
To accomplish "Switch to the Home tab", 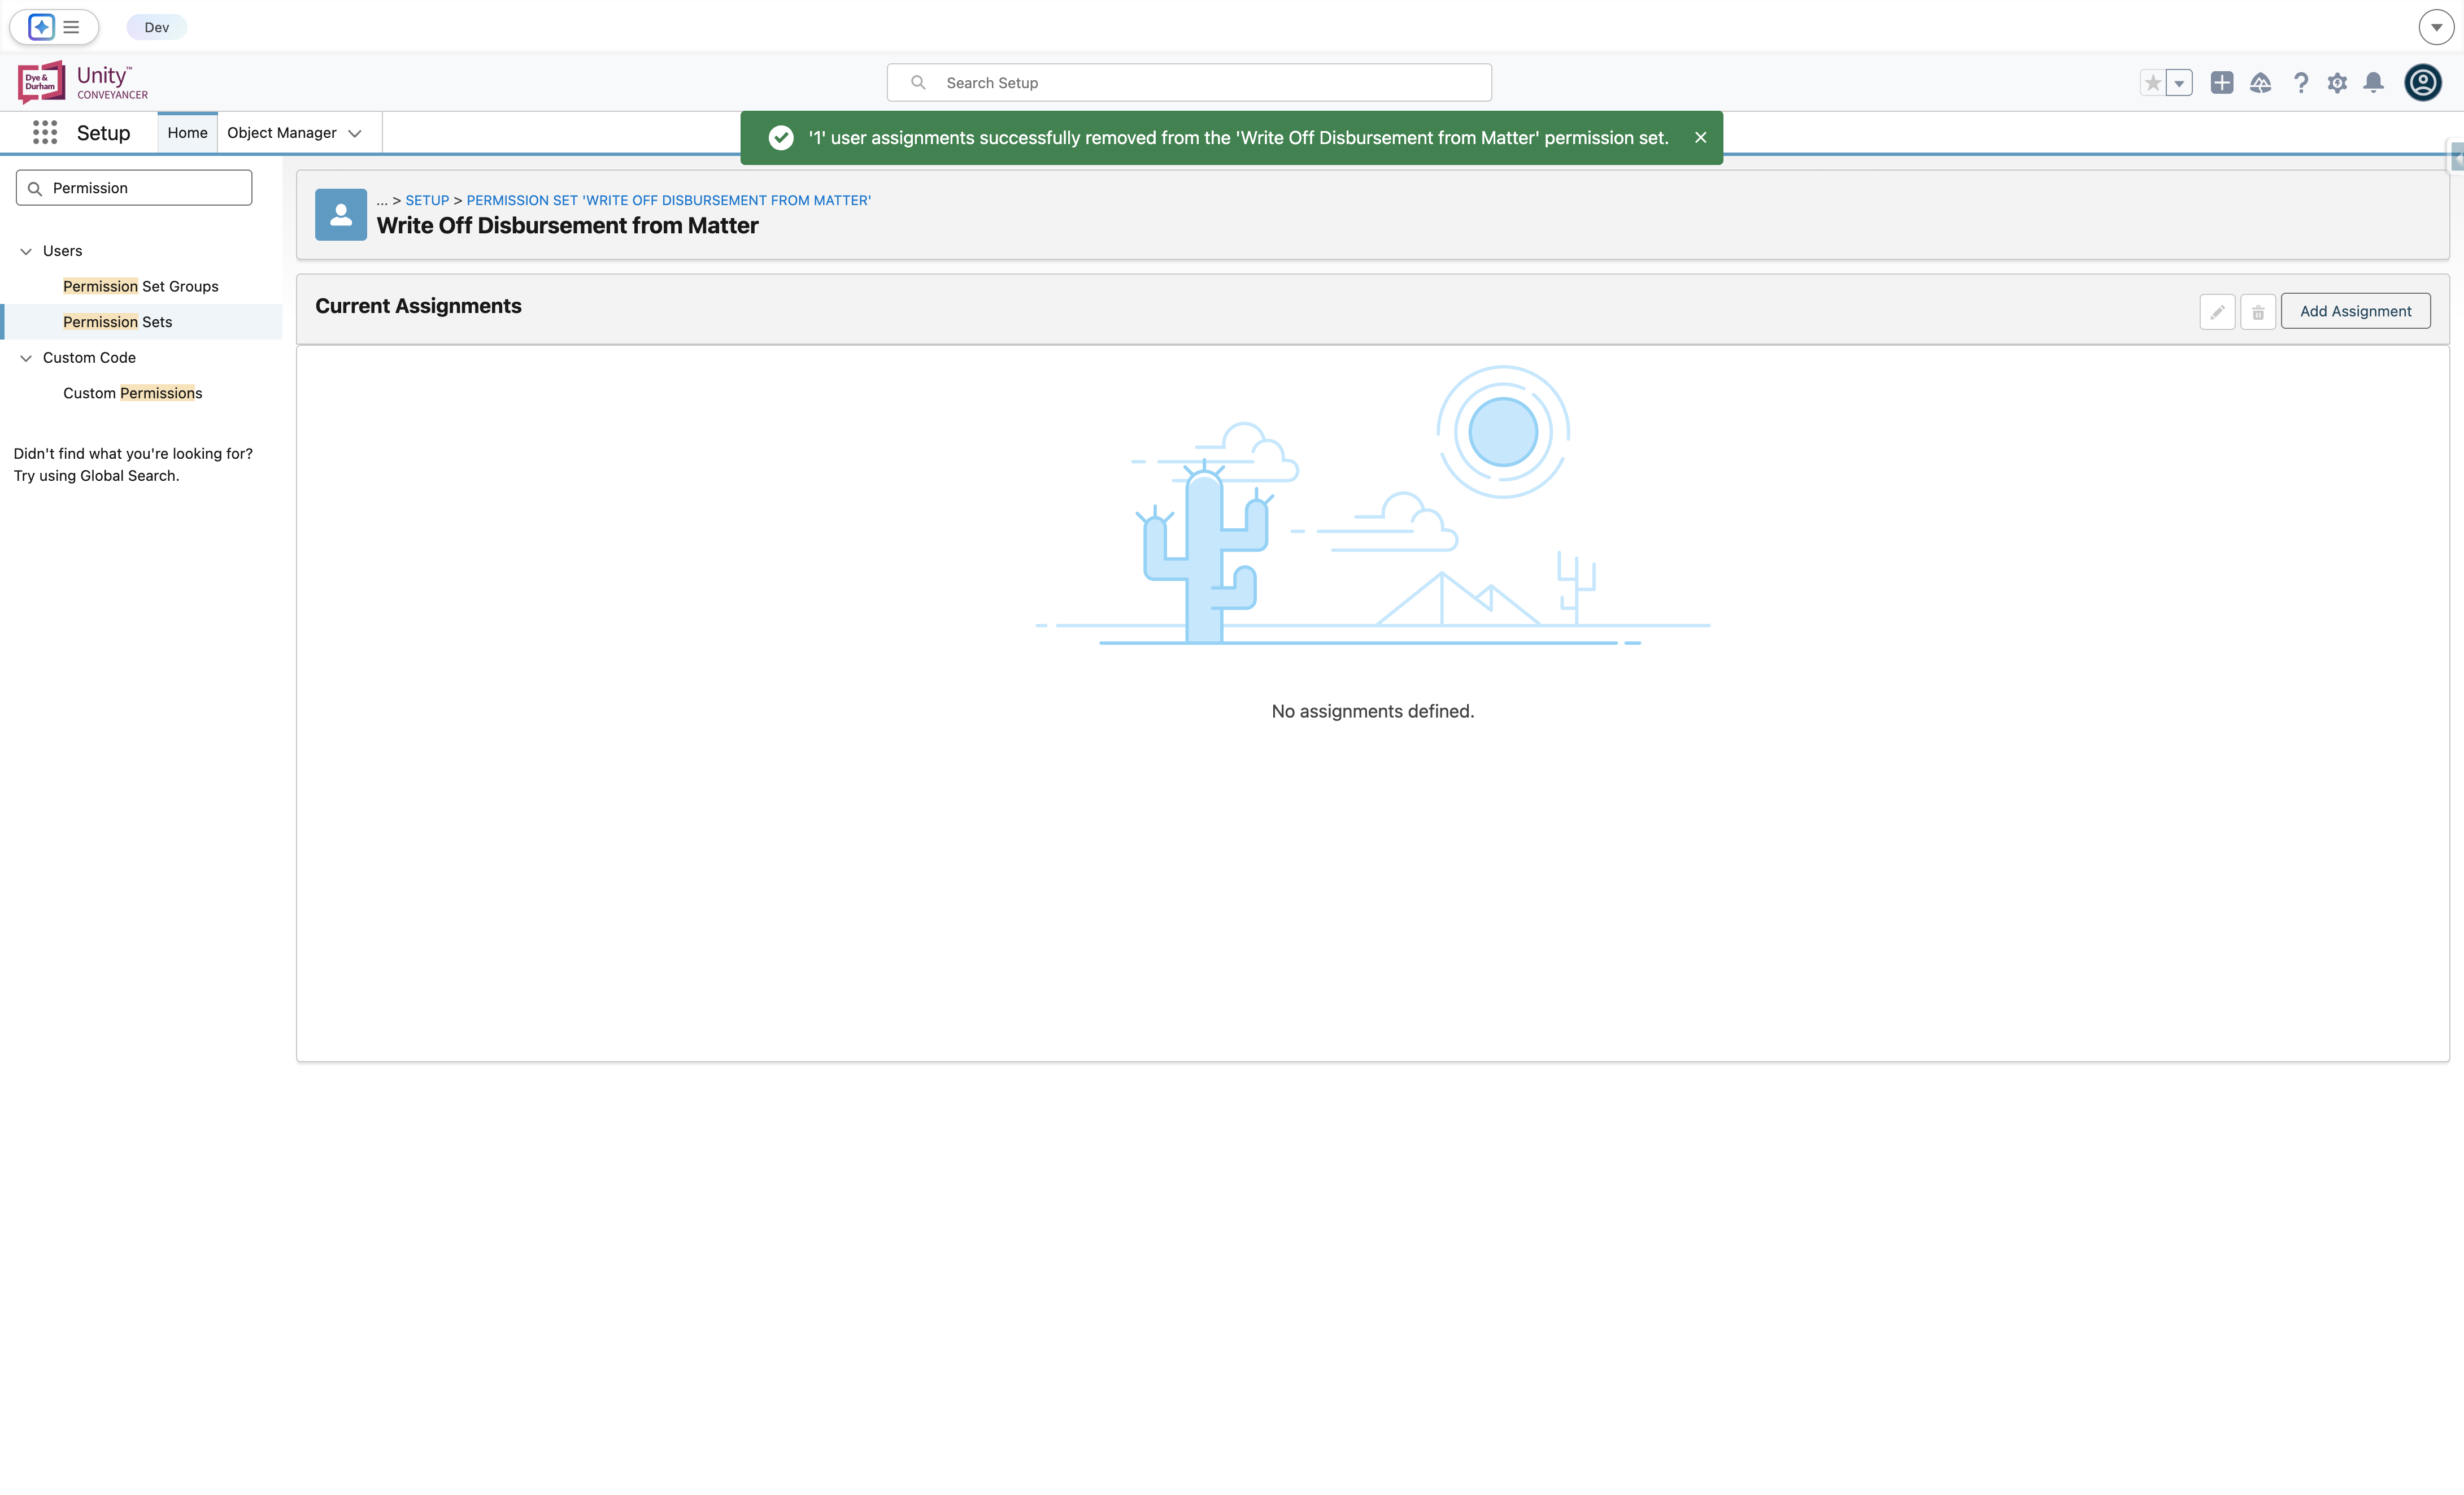I will 187,133.
